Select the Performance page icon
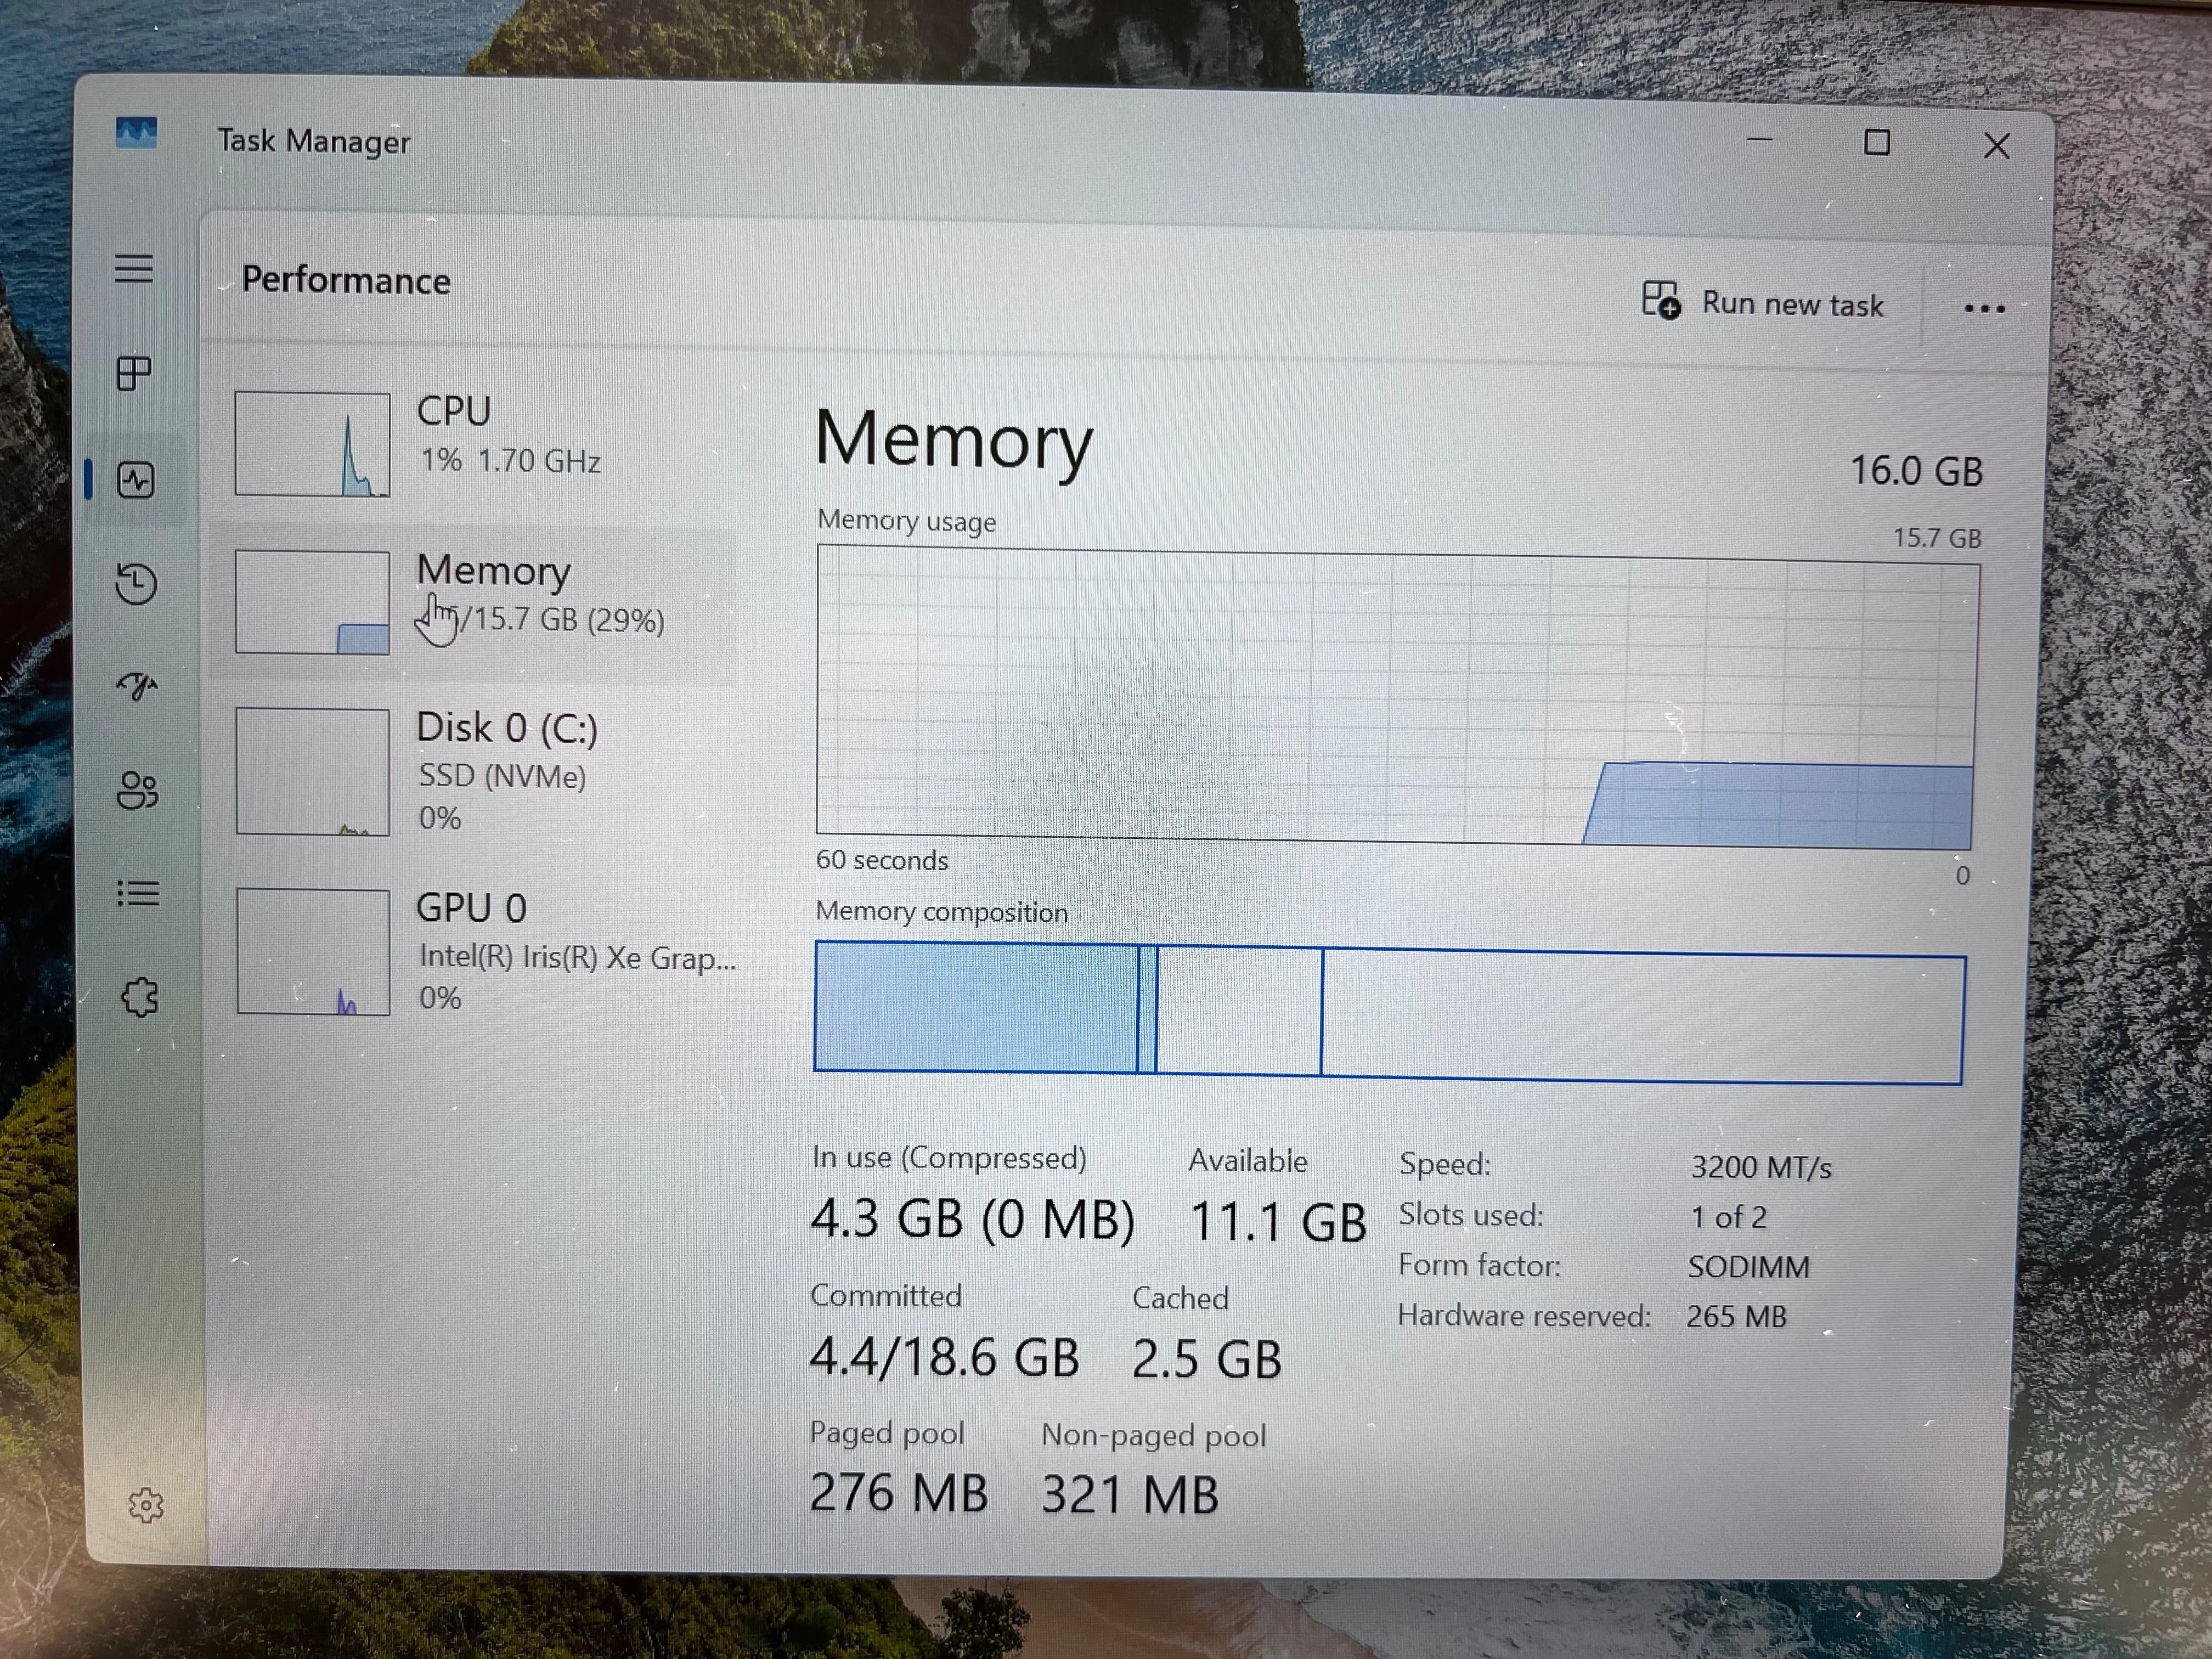 coord(136,480)
